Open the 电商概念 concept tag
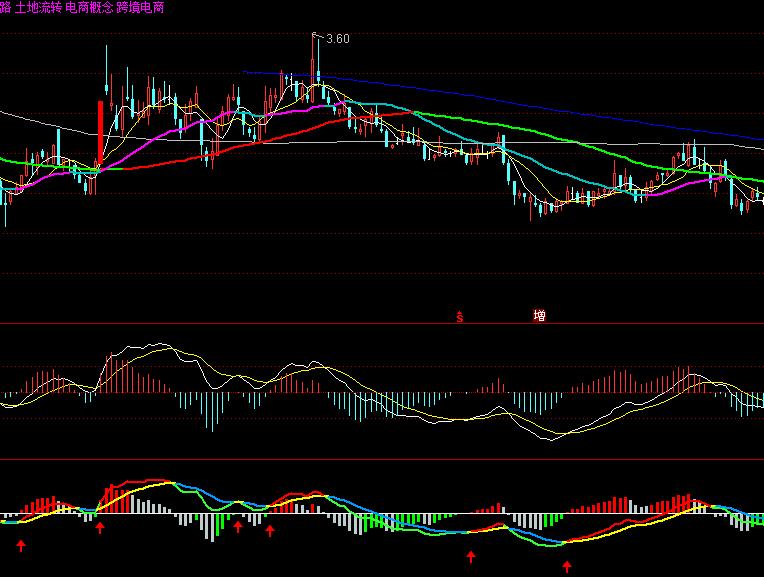This screenshot has width=764, height=577. click(x=89, y=7)
